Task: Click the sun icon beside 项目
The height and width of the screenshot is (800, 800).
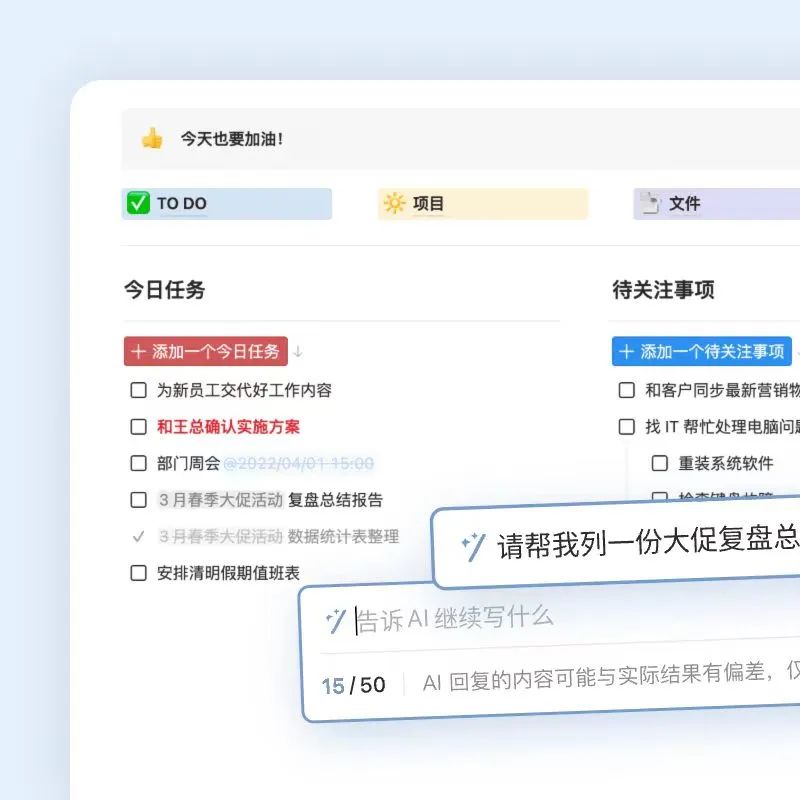Action: click(x=394, y=204)
